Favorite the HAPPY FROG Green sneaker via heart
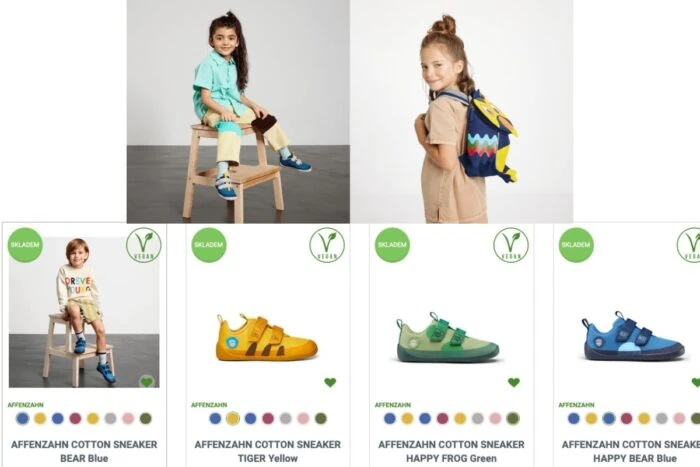Screen dimensions: 700x467 point(514,382)
